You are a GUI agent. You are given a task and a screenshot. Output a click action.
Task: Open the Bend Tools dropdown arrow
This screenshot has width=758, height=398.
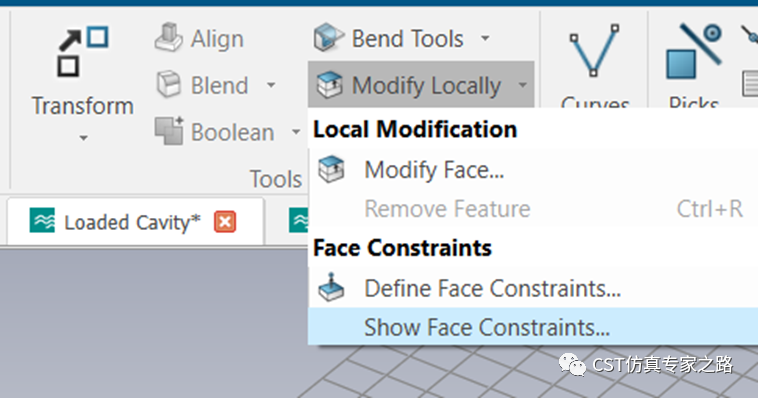485,38
